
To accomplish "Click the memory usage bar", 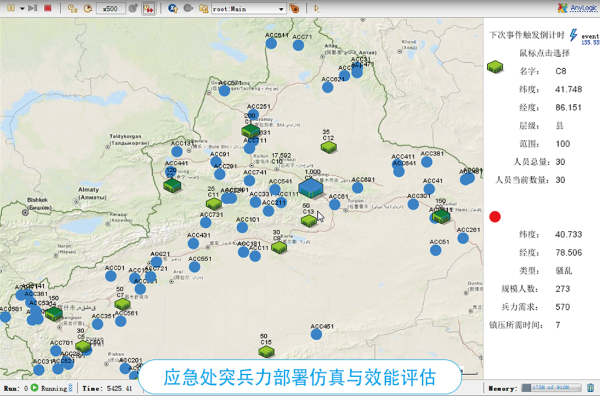I will point(551,388).
